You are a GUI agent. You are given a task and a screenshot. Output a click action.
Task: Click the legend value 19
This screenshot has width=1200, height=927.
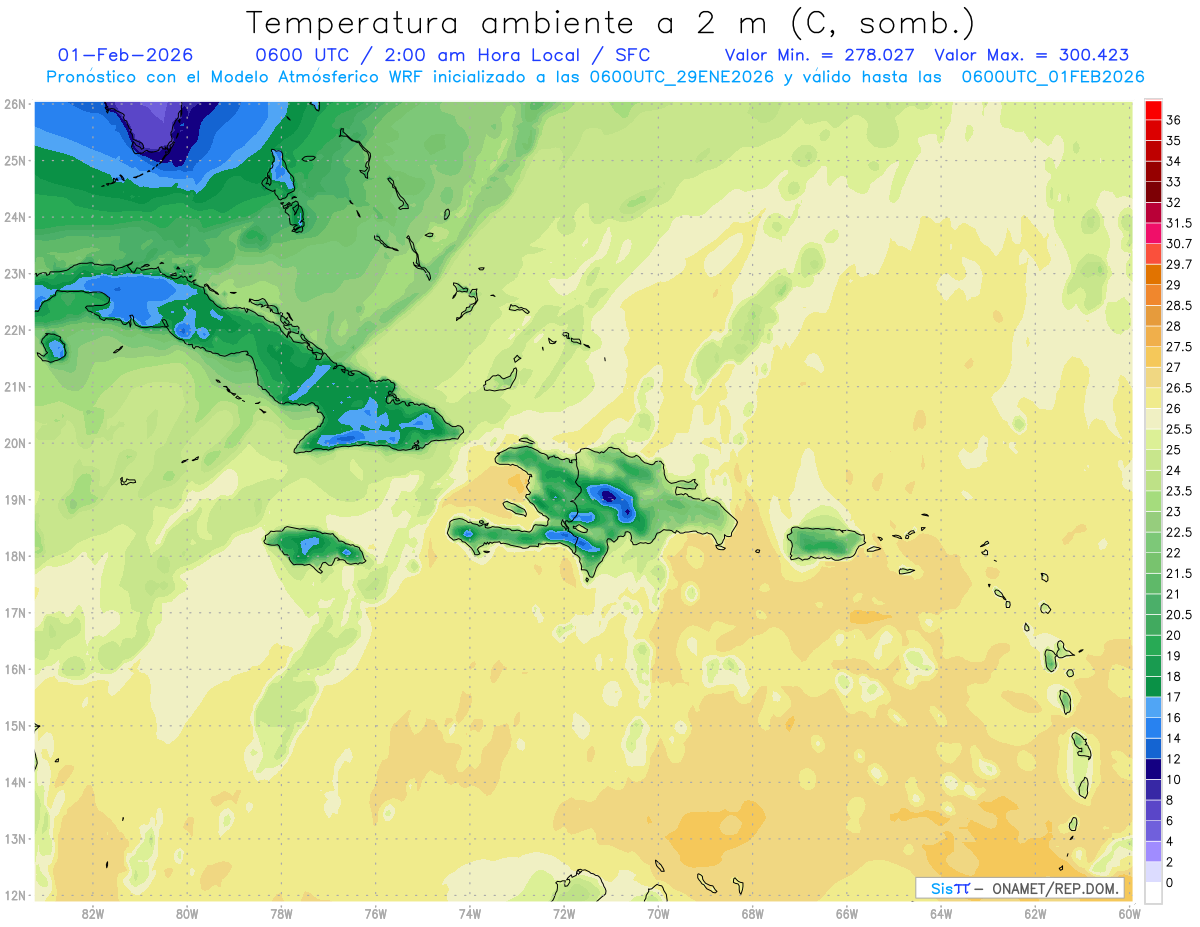tap(1173, 655)
